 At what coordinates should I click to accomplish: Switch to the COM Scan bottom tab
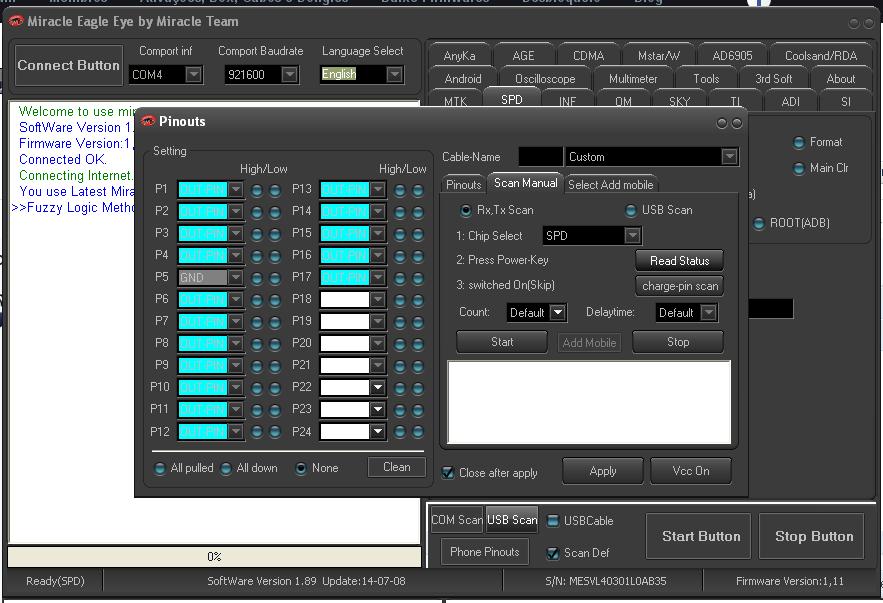coord(457,520)
